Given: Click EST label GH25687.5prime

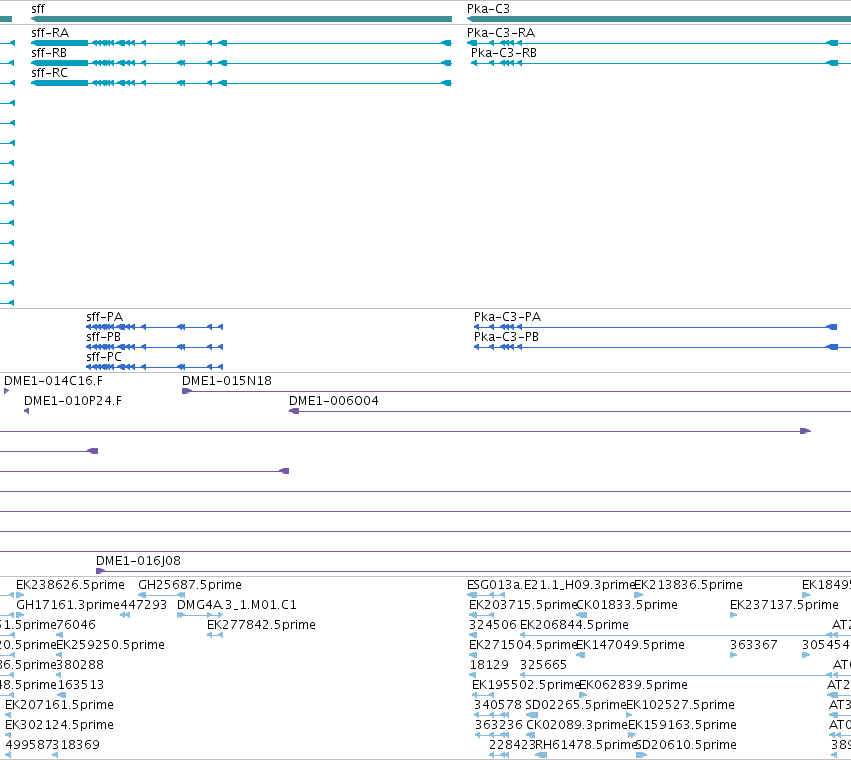Looking at the screenshot, I should pos(190,585).
